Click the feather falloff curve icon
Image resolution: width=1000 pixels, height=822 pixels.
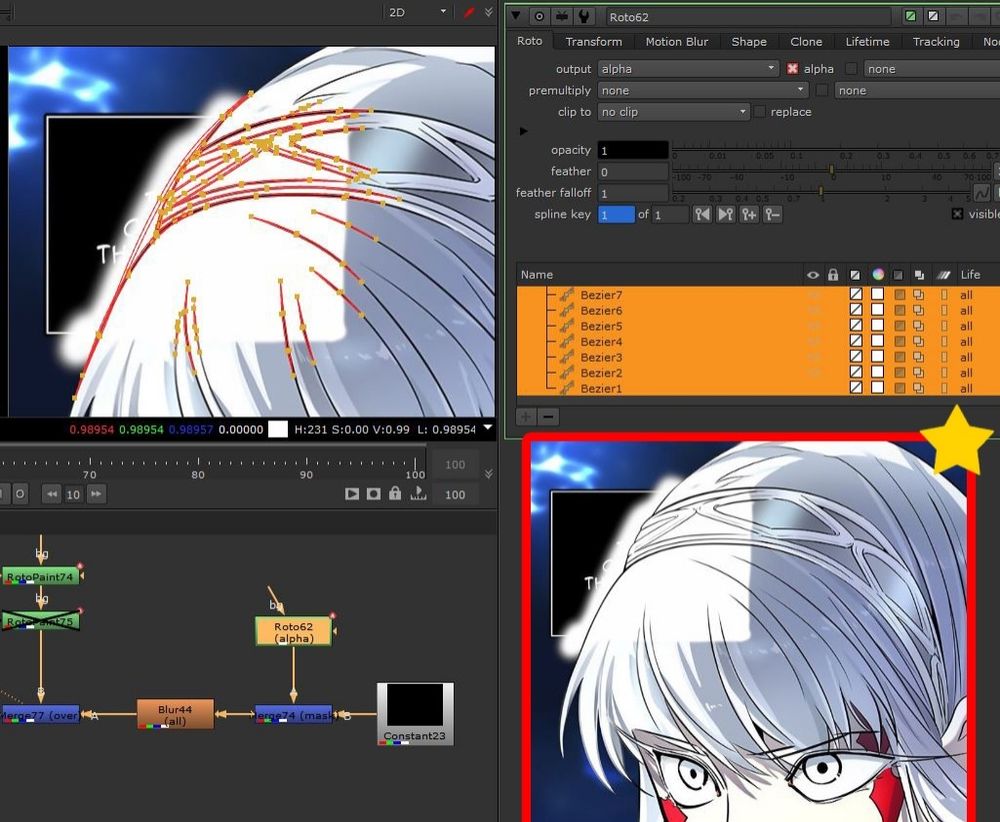click(982, 192)
